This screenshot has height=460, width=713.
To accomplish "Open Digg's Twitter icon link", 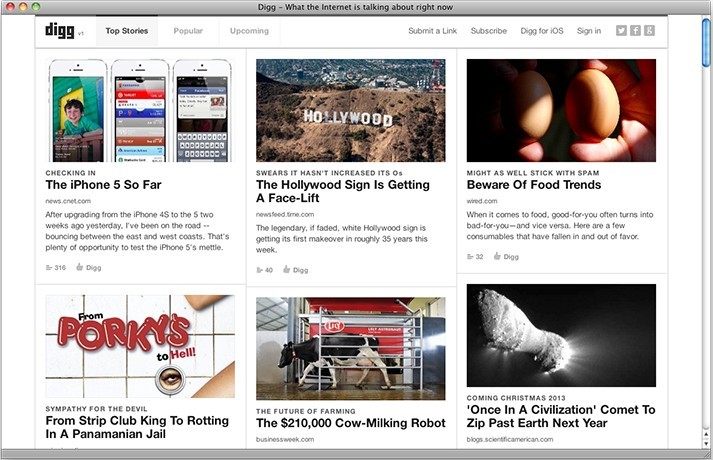I will click(x=621, y=30).
